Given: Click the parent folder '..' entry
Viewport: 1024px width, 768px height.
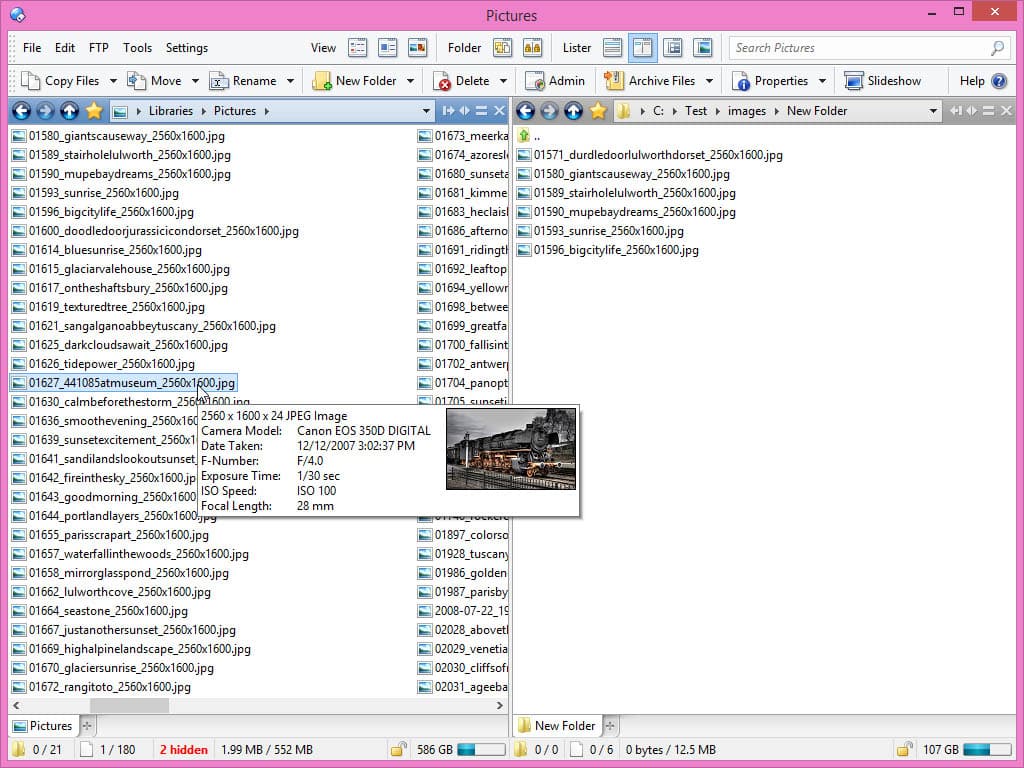Looking at the screenshot, I should pos(530,136).
